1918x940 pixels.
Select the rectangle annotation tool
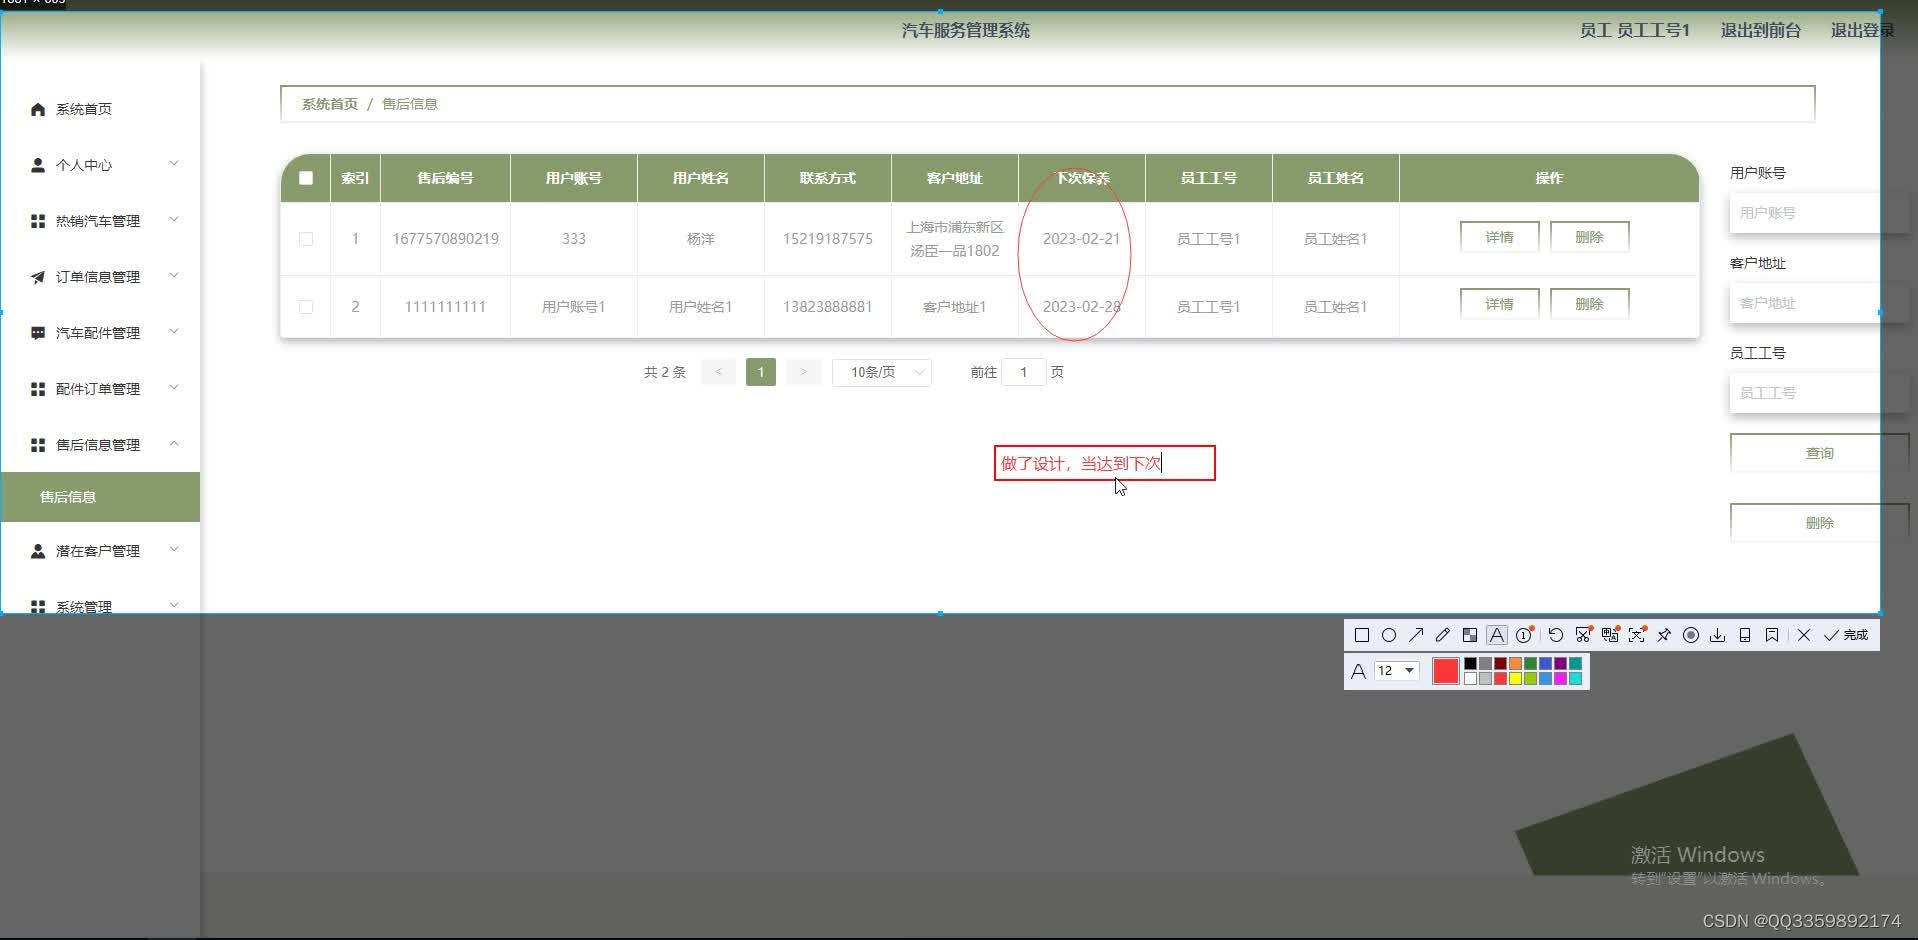[x=1361, y=635]
